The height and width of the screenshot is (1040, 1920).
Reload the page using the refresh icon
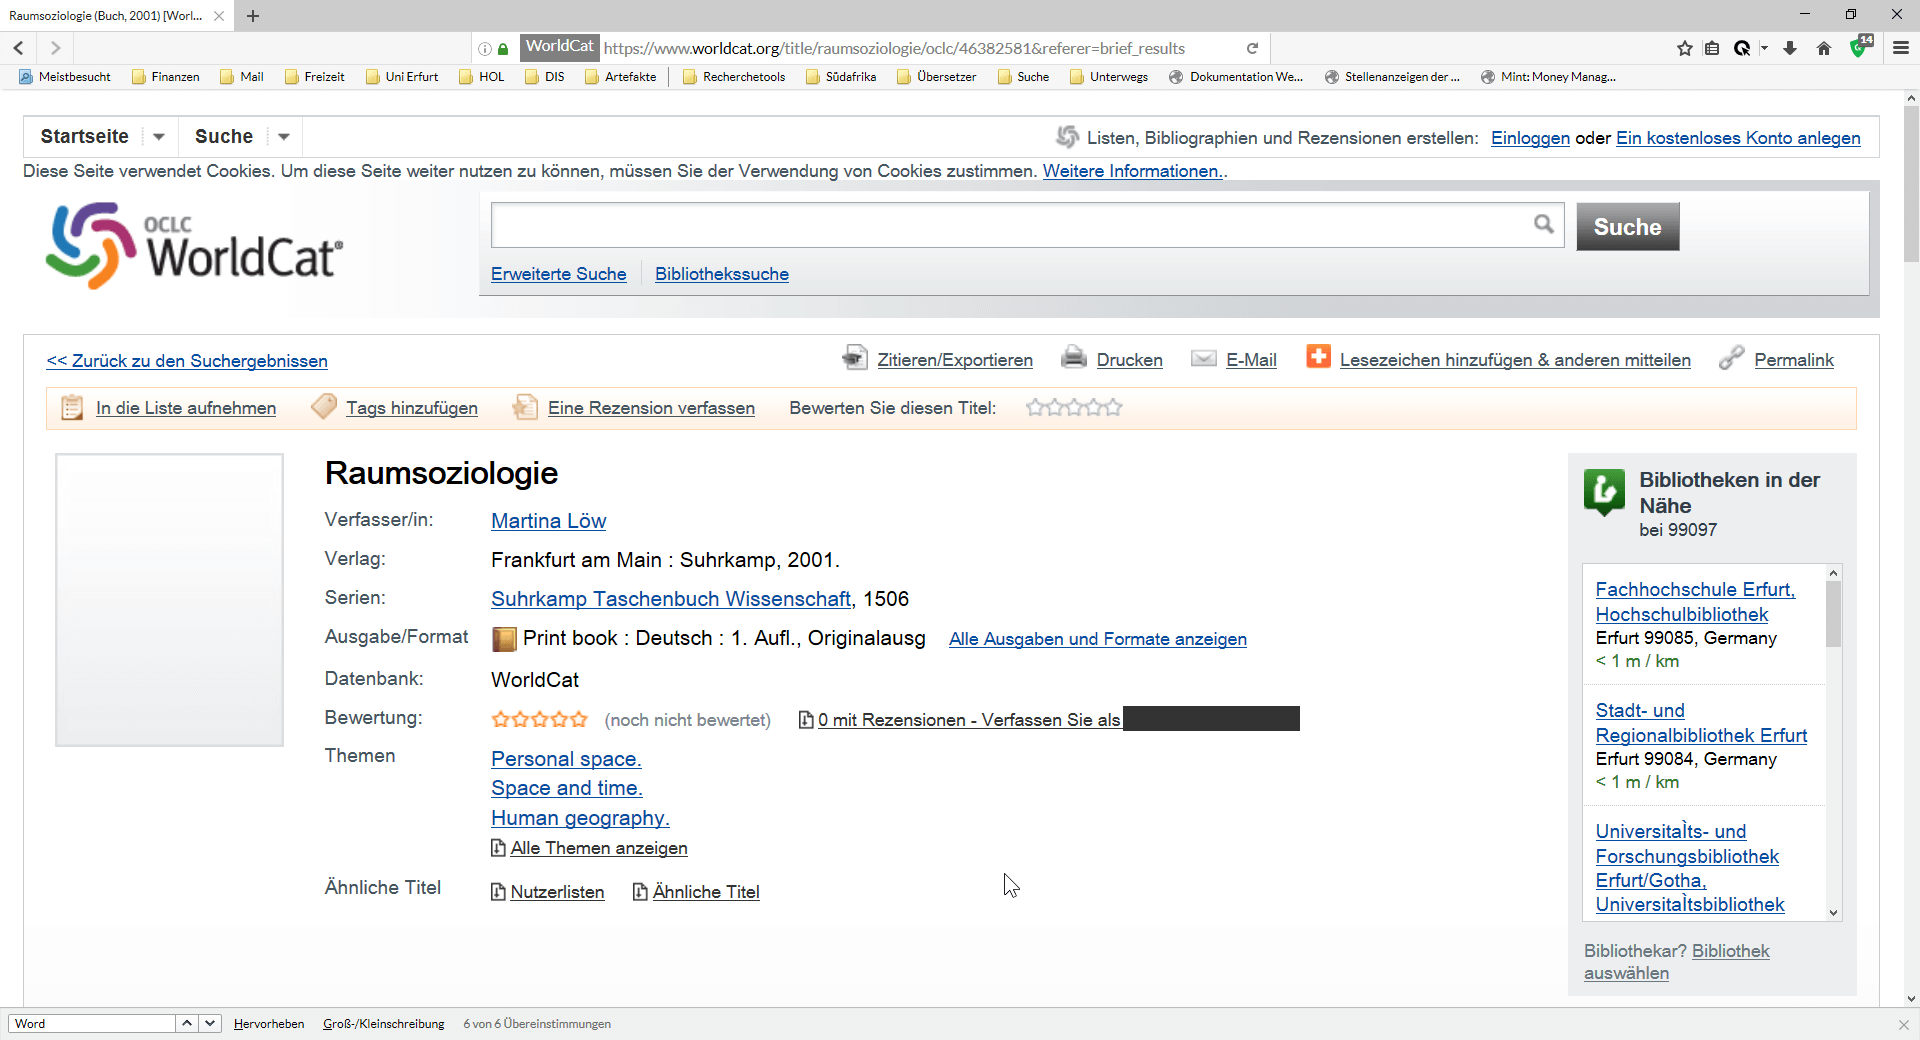[1252, 48]
